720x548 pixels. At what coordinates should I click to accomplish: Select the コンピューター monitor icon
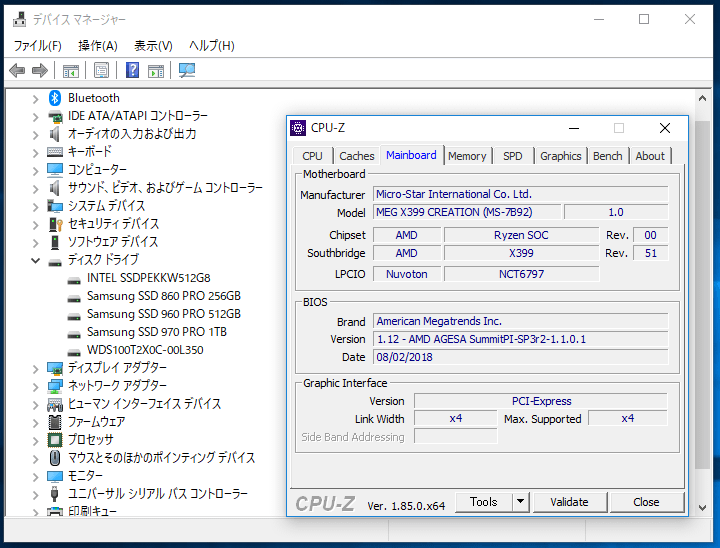pyautogui.click(x=55, y=170)
